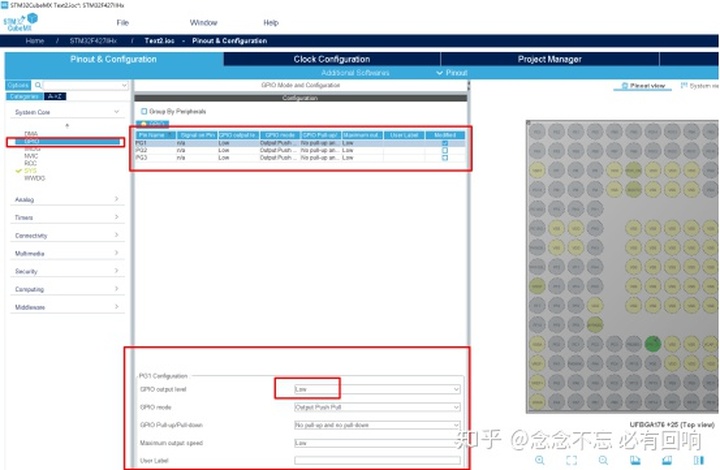Click the Pin Name column header
The image size is (720, 470).
[156, 135]
